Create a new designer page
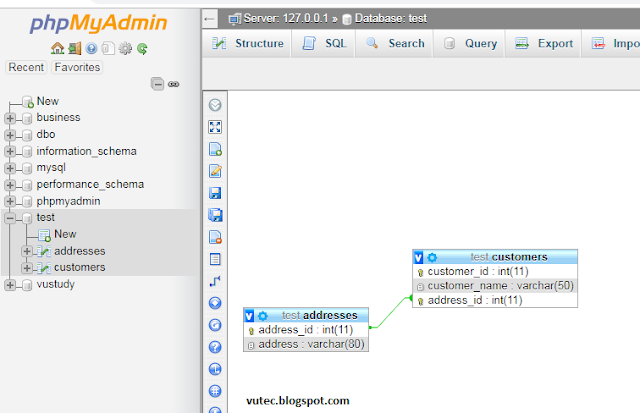640x413 pixels. click(215, 149)
